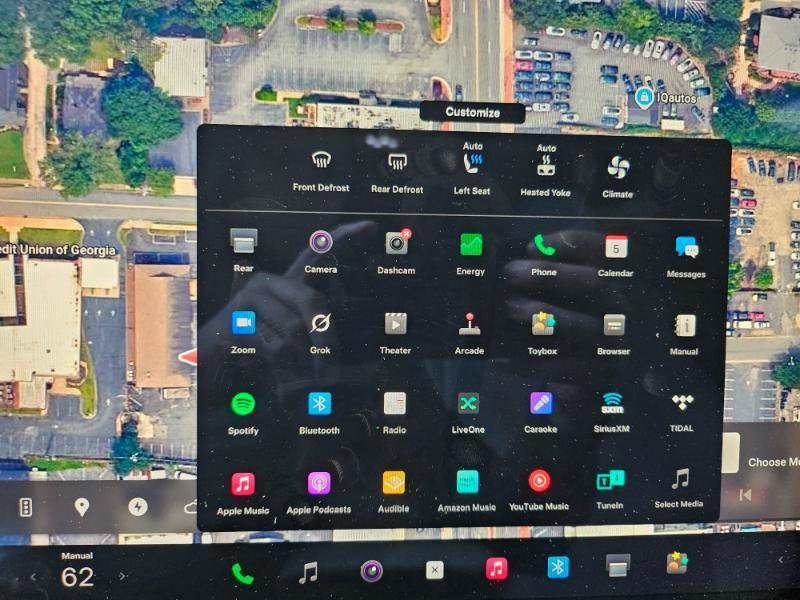Tap the map pin icon
This screenshot has width=800, height=600.
tap(82, 507)
